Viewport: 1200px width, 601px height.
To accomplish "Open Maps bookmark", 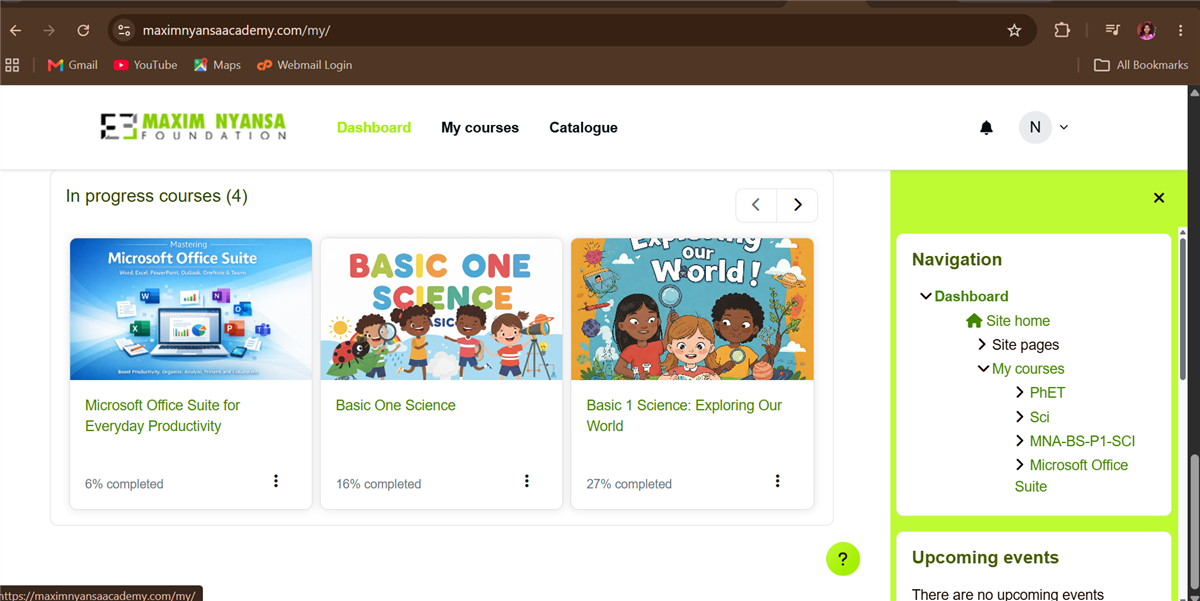I will 217,65.
